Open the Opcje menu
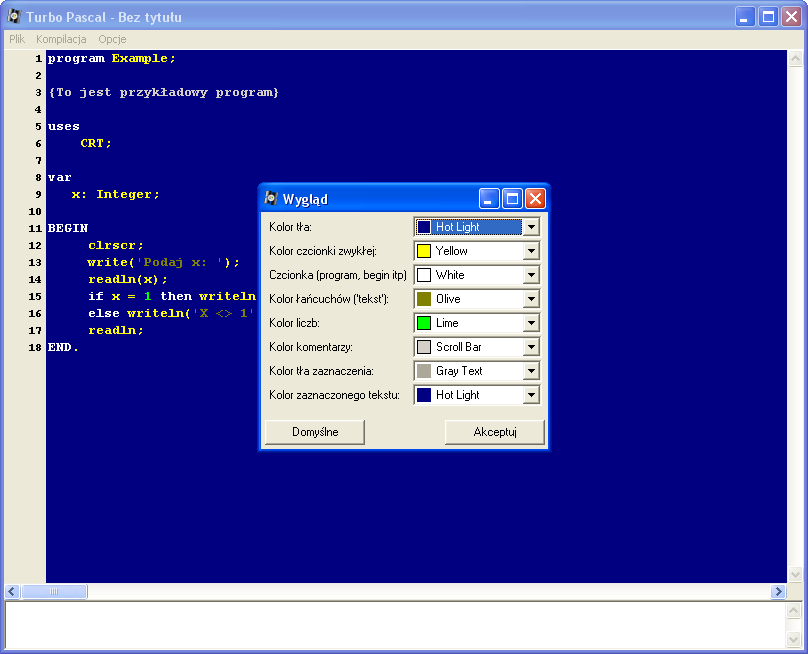This screenshot has width=808, height=654. 112,39
